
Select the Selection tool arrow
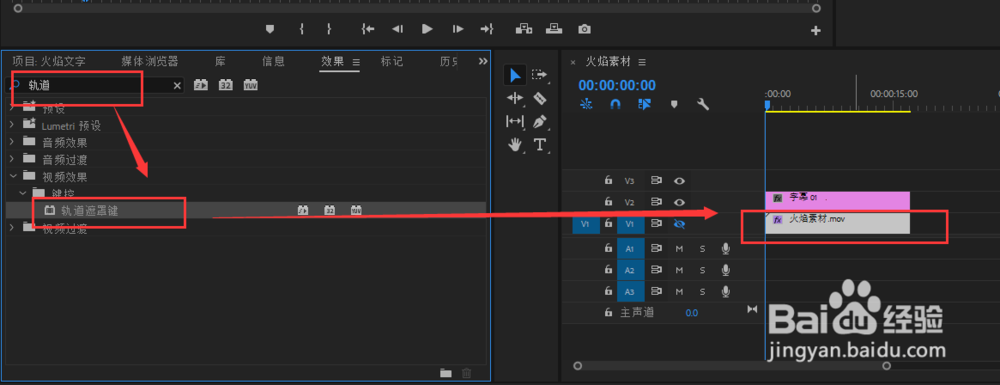tap(515, 75)
